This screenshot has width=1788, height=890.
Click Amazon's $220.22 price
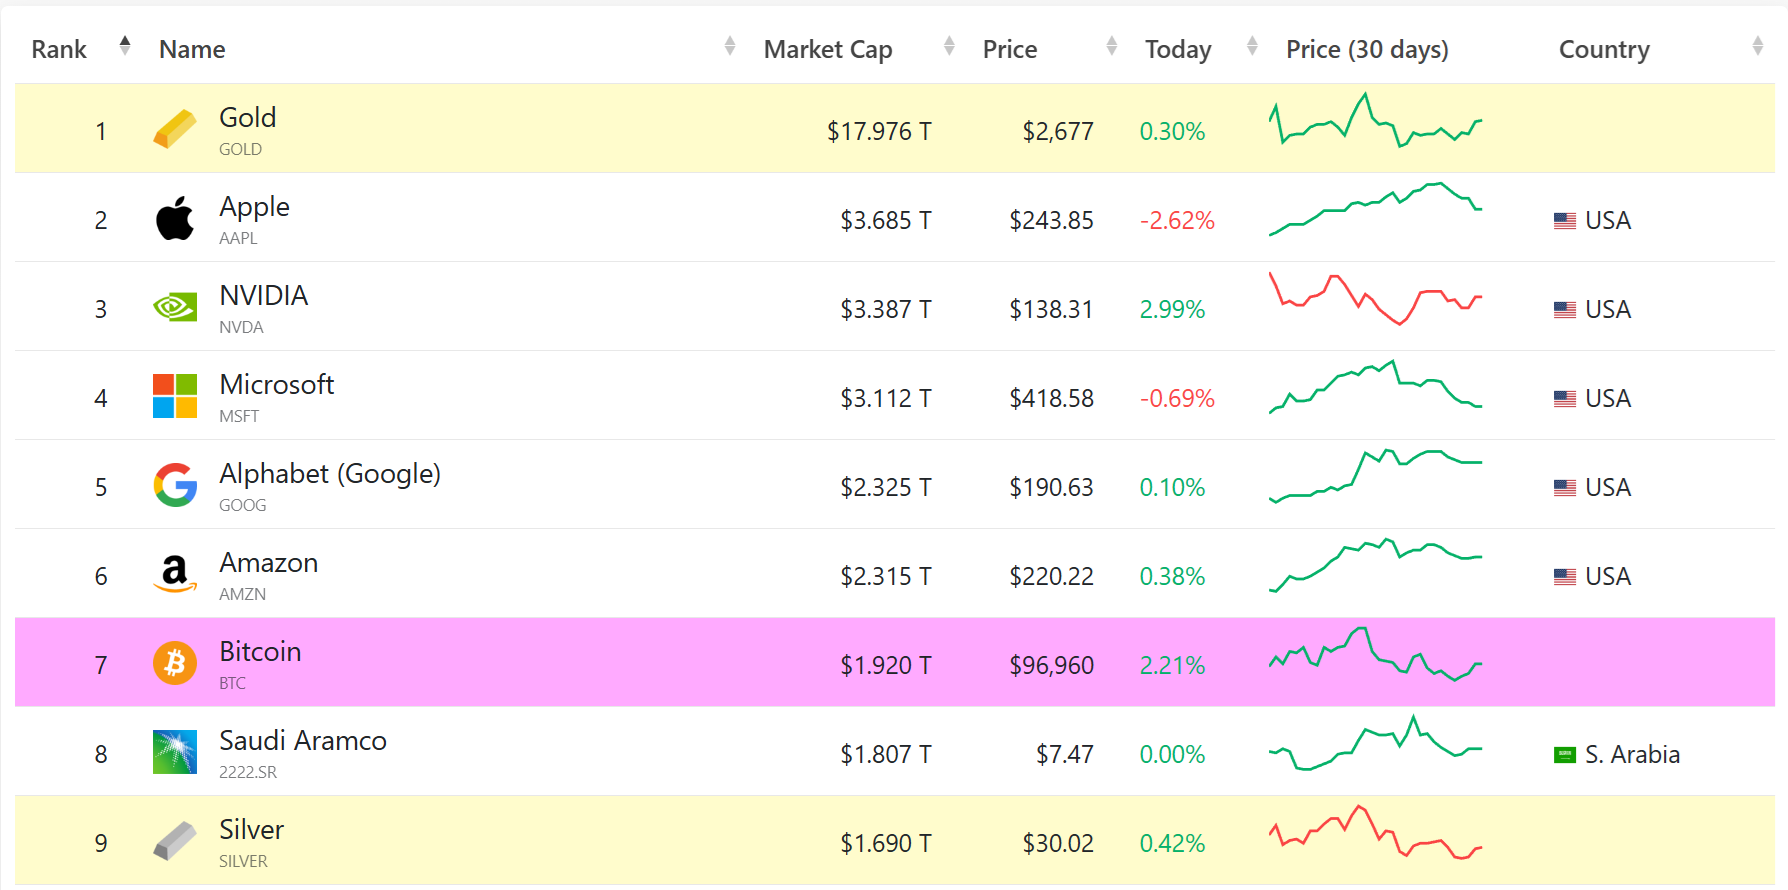1051,576
